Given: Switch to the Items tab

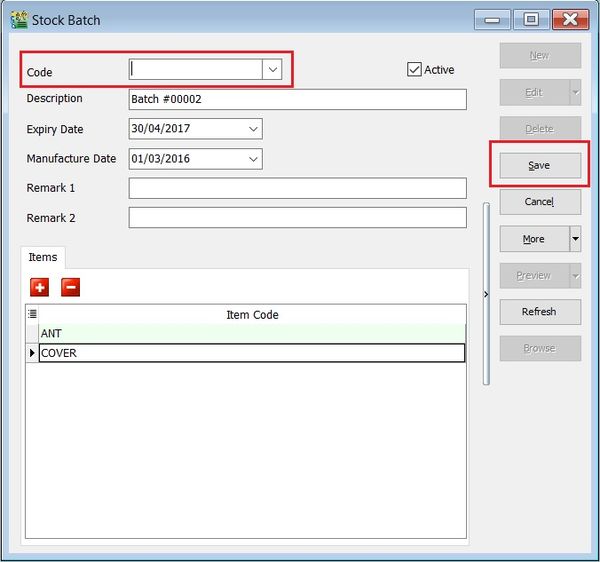Looking at the screenshot, I should [43, 257].
